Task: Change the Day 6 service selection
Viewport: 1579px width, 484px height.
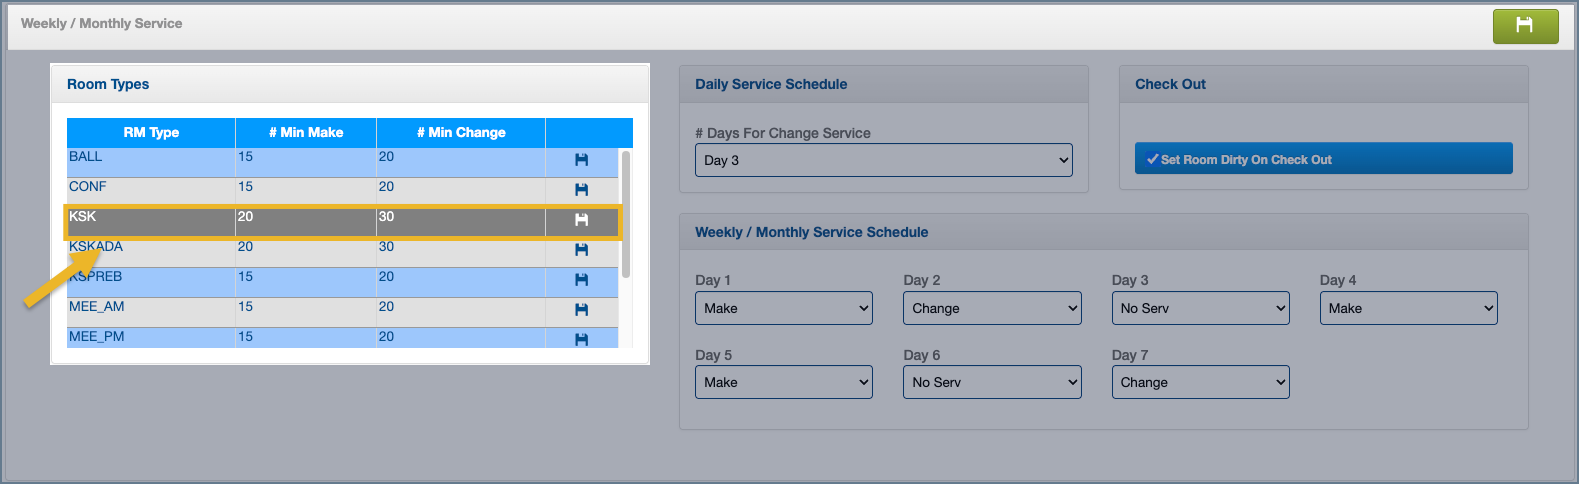Action: [x=992, y=382]
